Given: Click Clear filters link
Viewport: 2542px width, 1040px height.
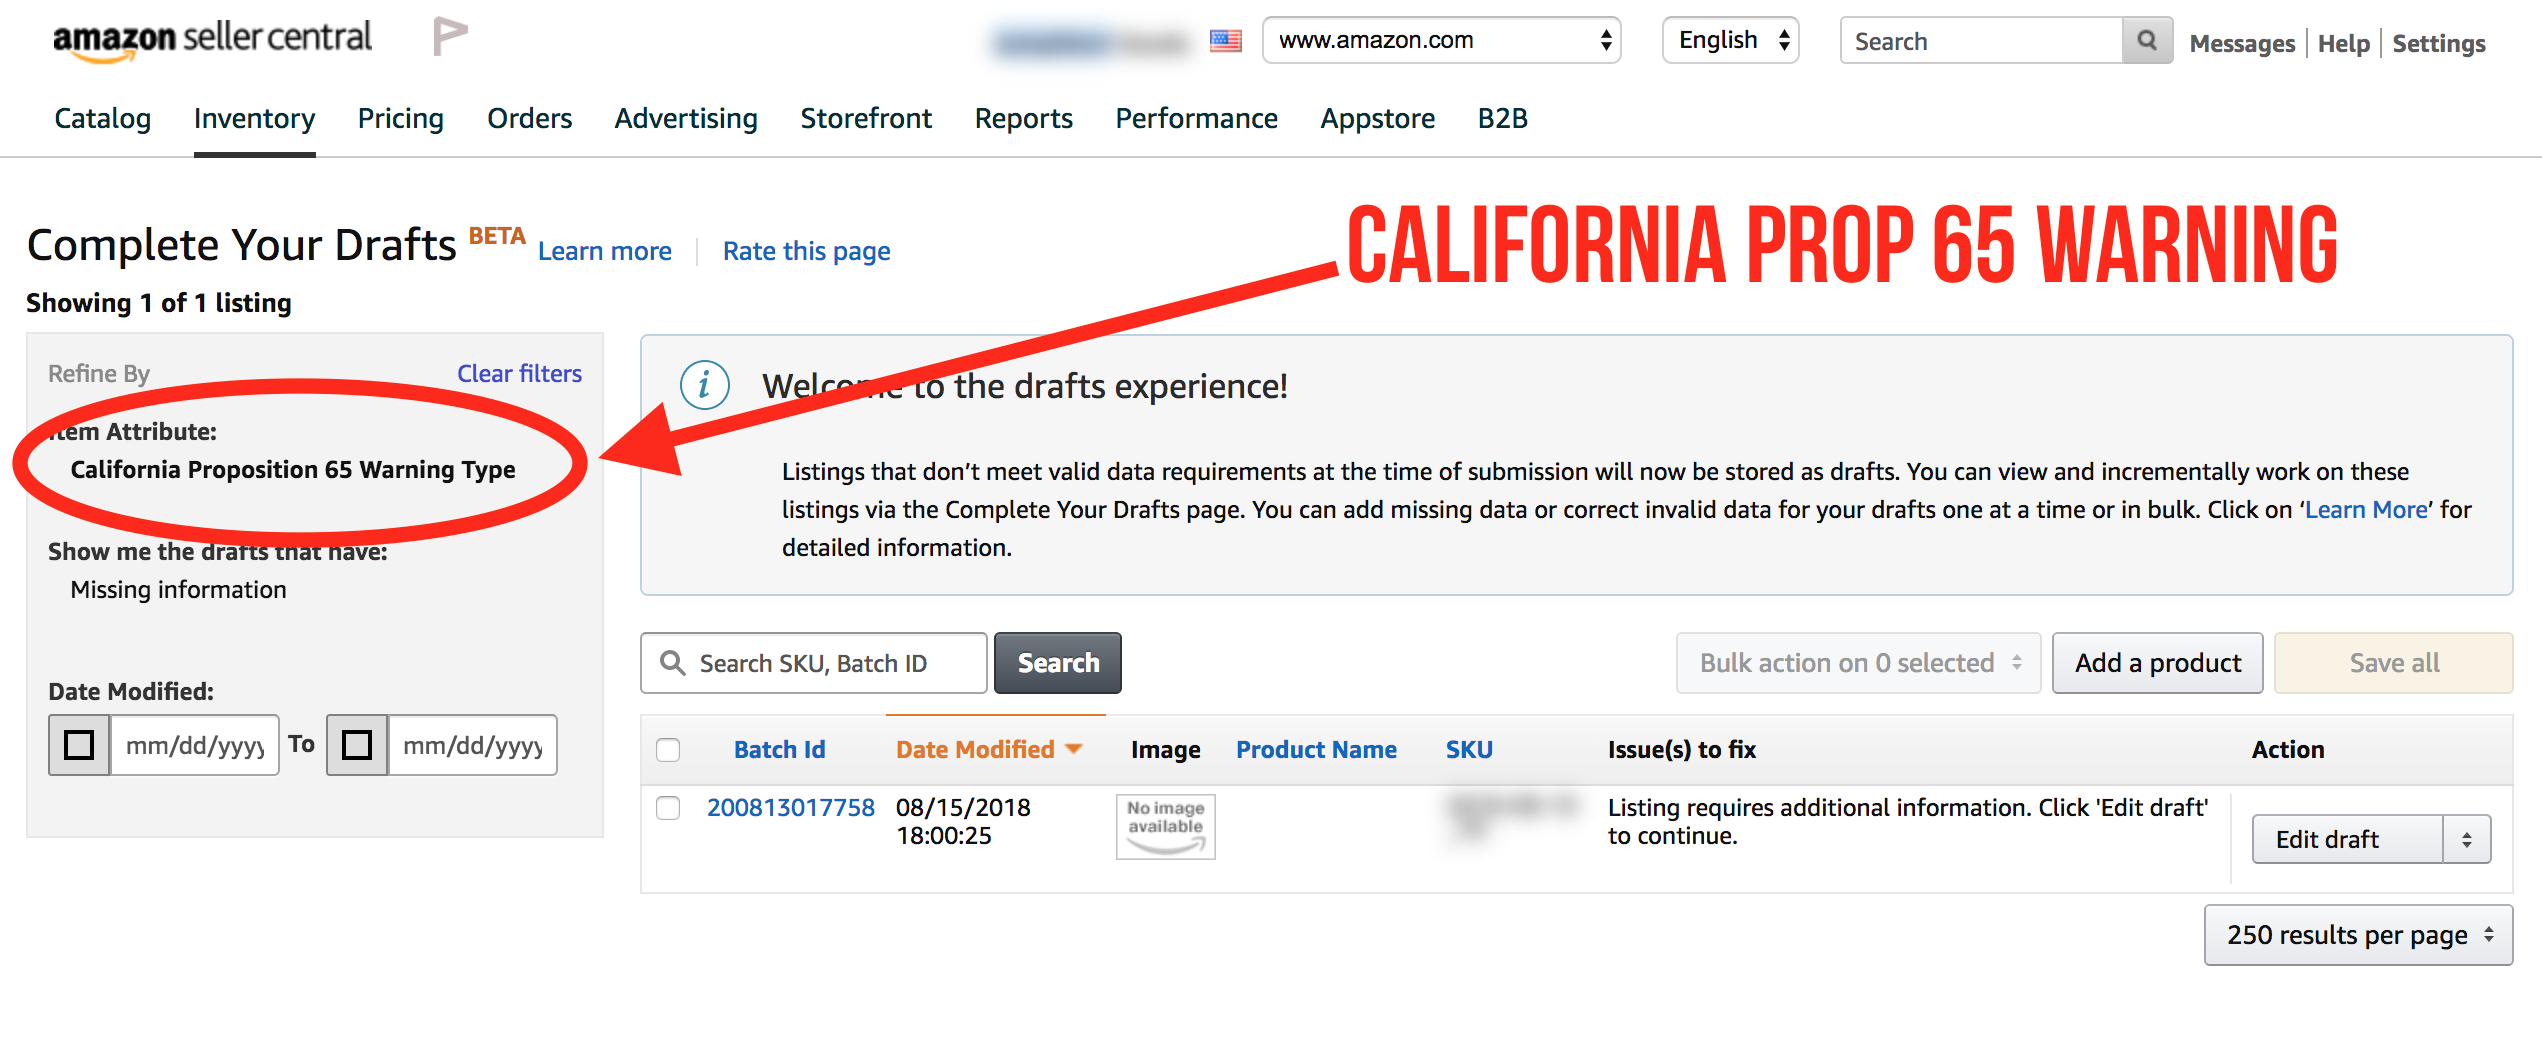Looking at the screenshot, I should point(519,373).
